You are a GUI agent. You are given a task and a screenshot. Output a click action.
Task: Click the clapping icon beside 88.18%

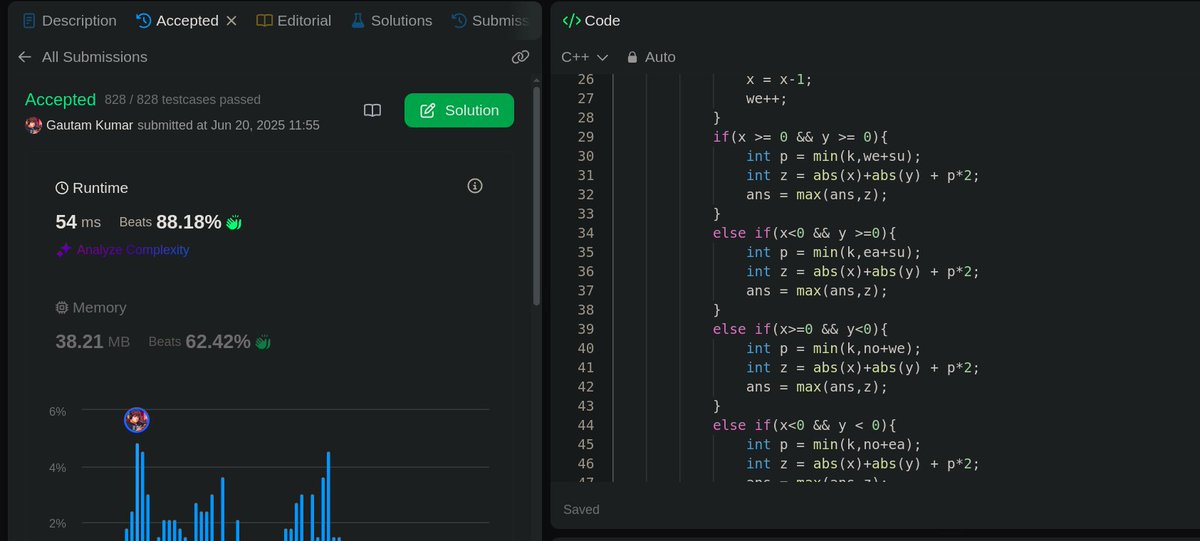(x=234, y=222)
